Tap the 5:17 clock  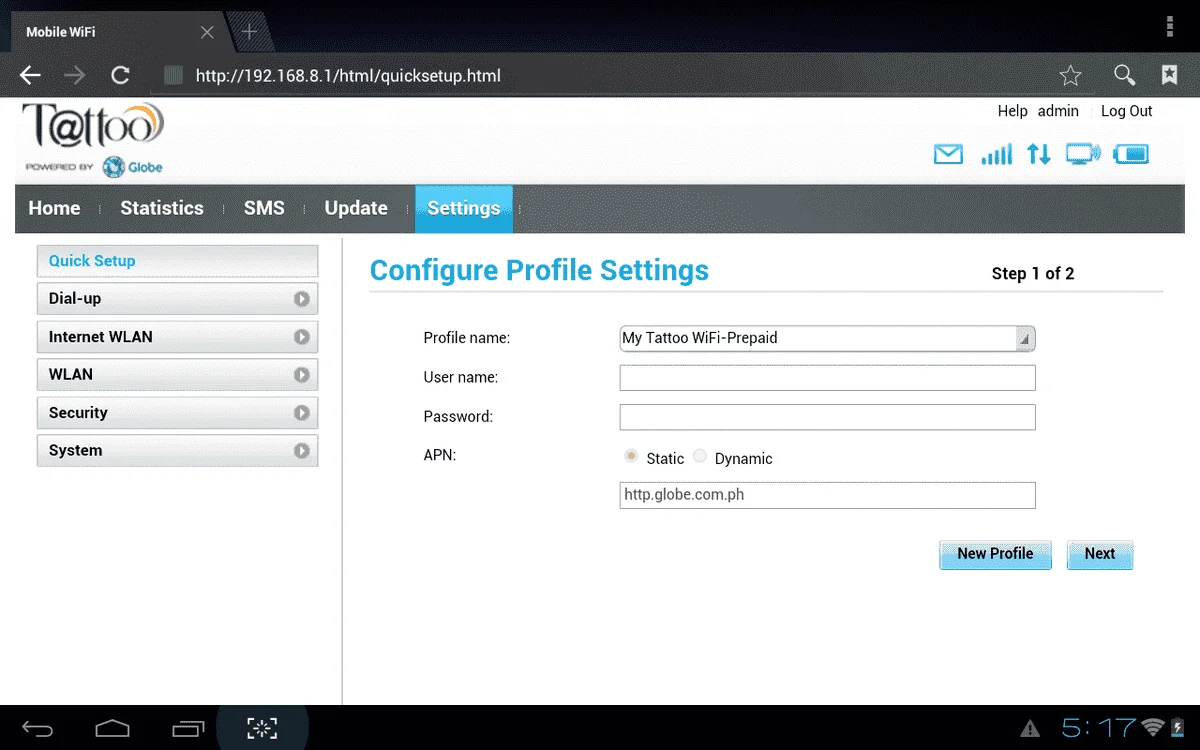click(x=1099, y=728)
